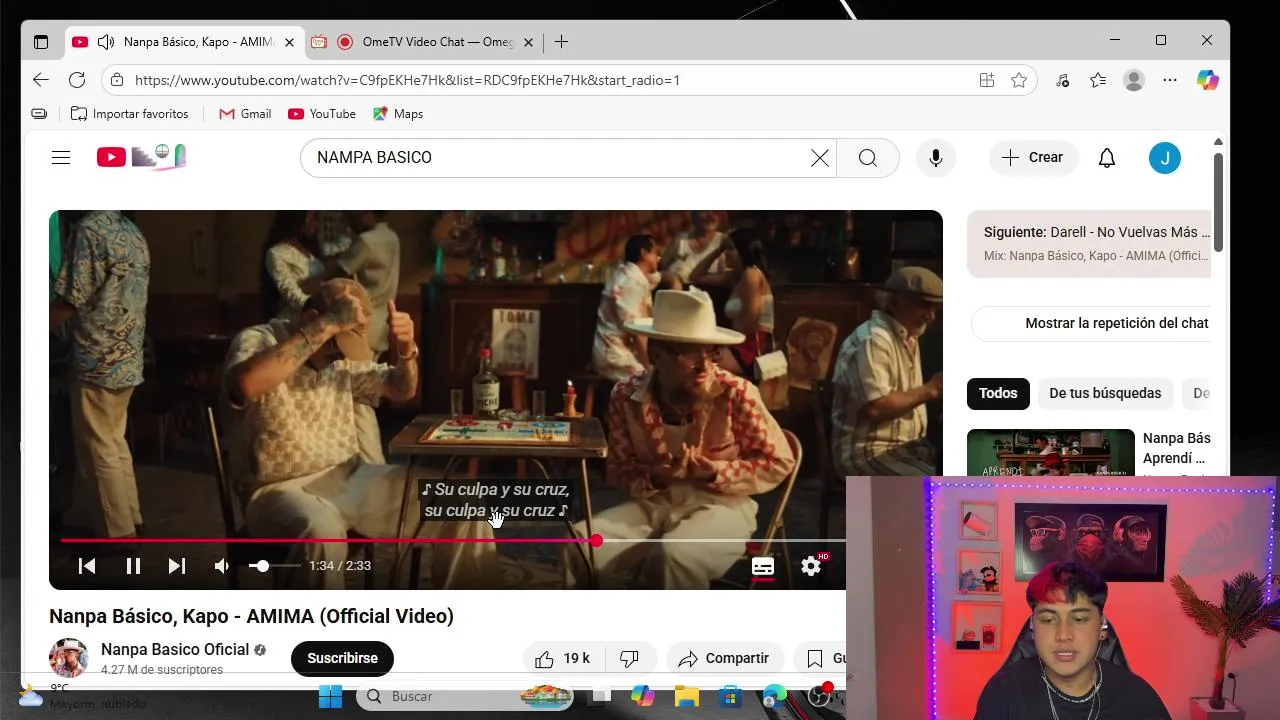Open the player settings gear
Screen dimensions: 1280x720
click(811, 566)
